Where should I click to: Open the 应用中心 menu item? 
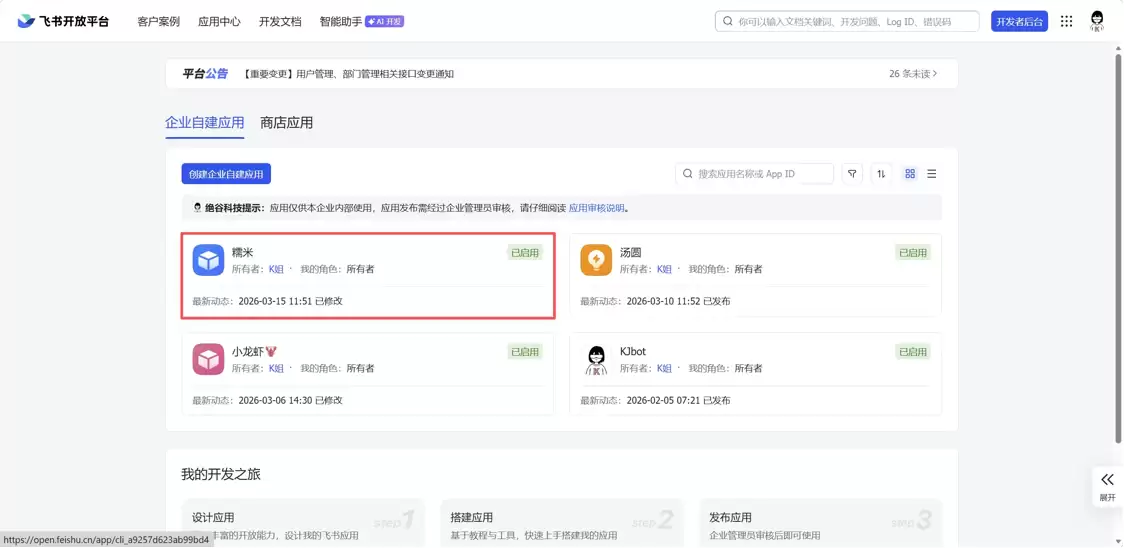pos(219,22)
